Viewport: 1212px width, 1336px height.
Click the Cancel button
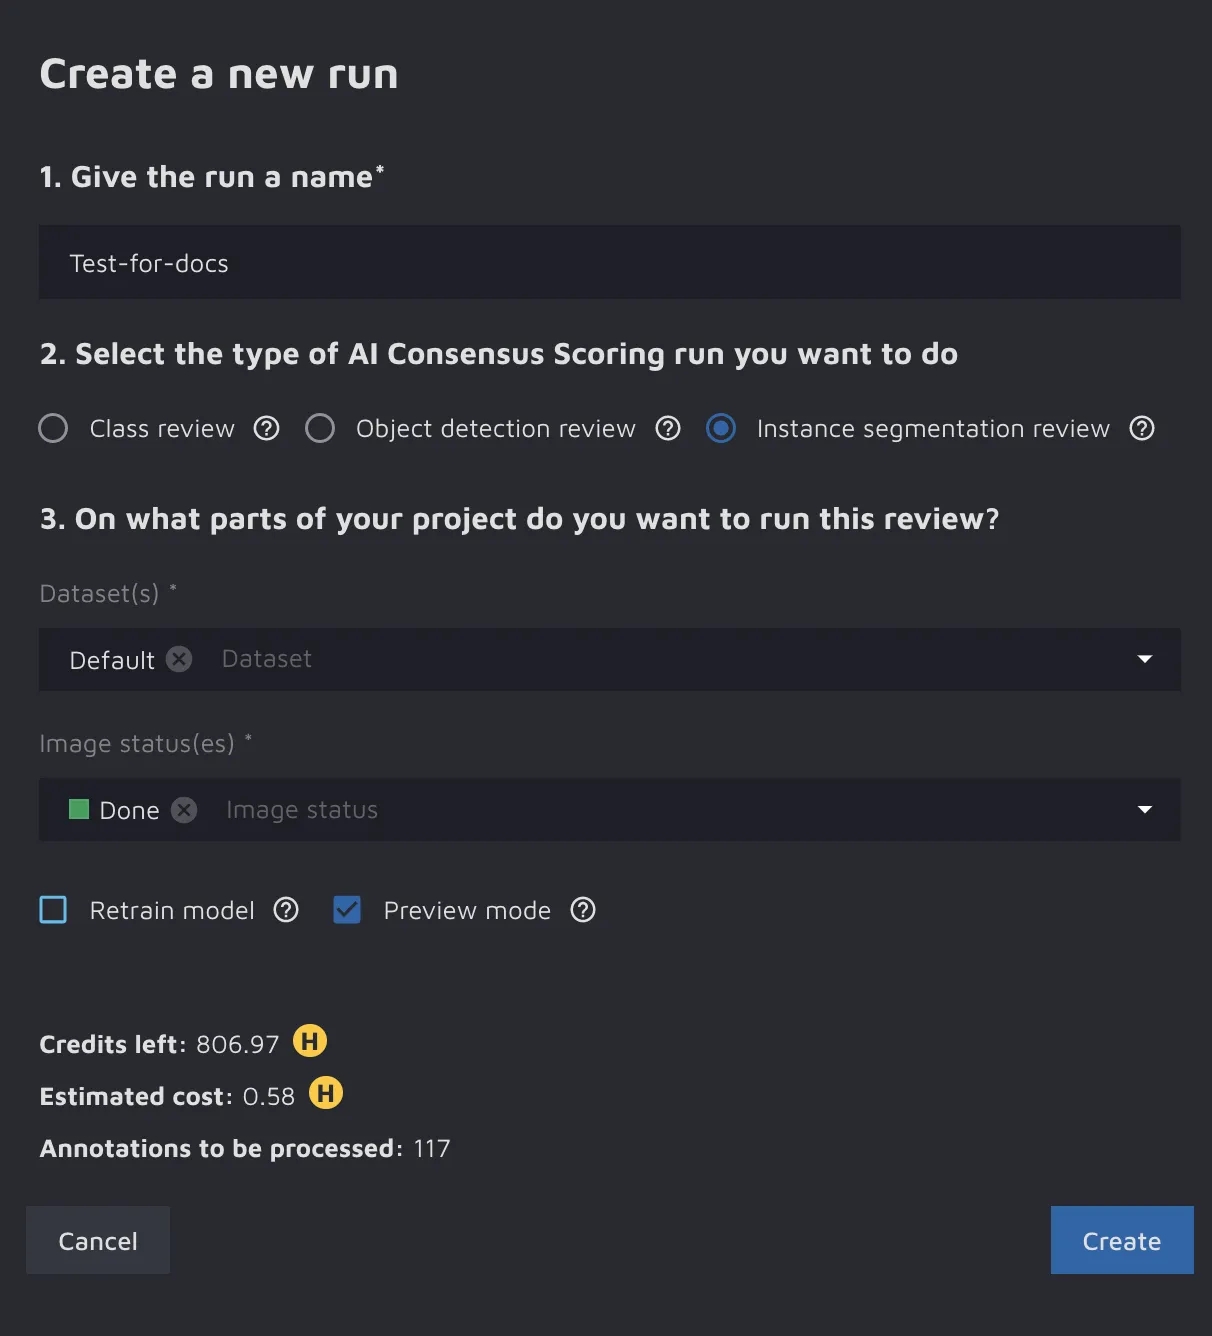click(98, 1241)
